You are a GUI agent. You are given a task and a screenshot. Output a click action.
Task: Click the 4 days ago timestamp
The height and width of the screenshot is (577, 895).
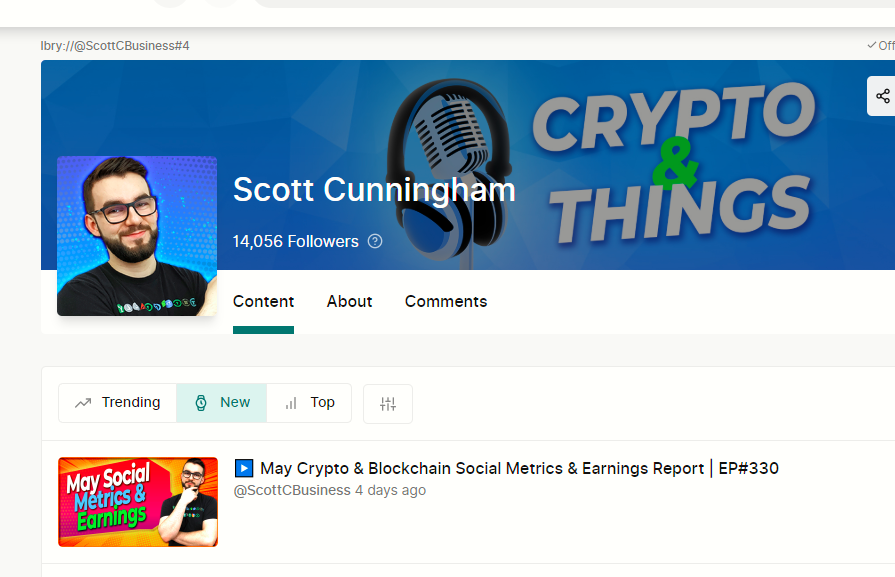(x=390, y=490)
